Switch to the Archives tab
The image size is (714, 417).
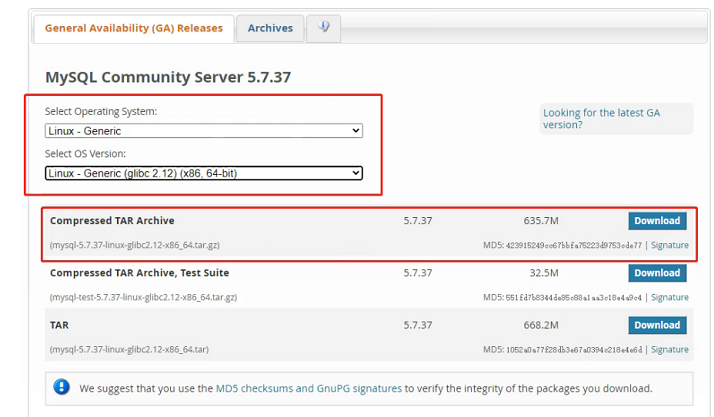[x=270, y=28]
